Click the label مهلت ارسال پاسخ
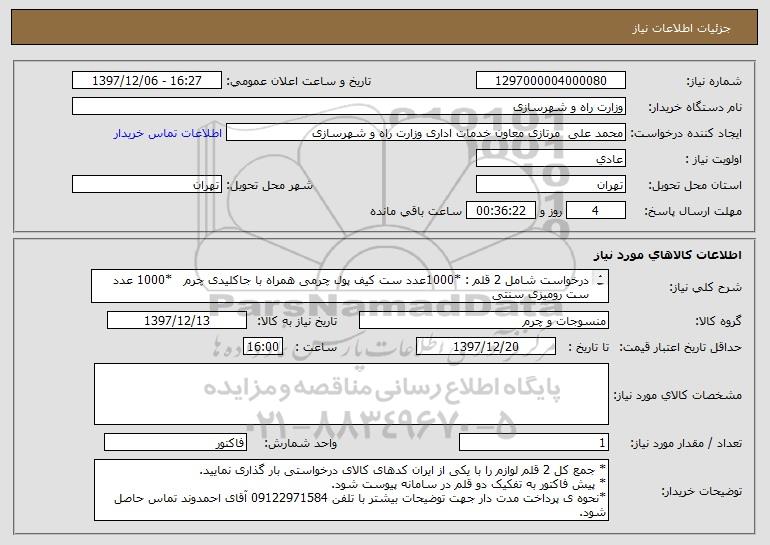This screenshot has width=770, height=545. click(693, 212)
